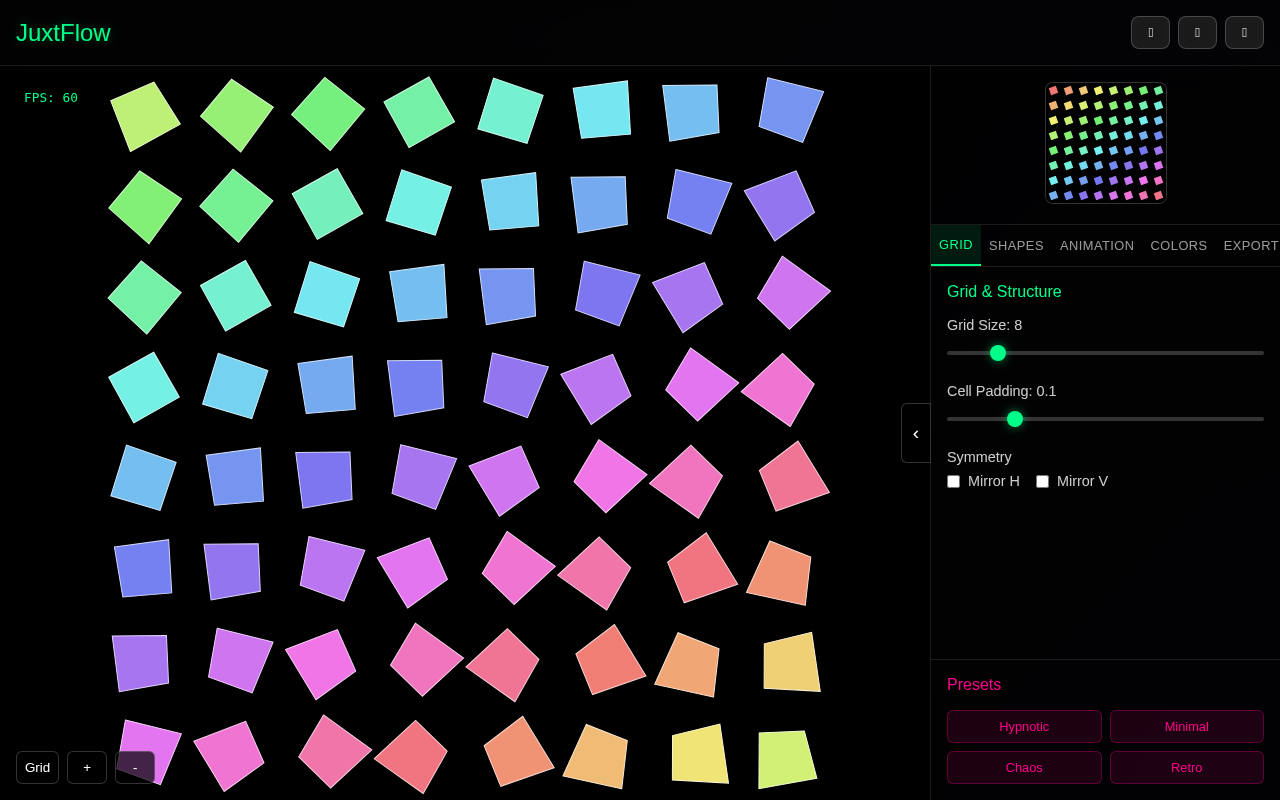Apply the Retro preset
Image resolution: width=1280 pixels, height=800 pixels.
click(1186, 767)
